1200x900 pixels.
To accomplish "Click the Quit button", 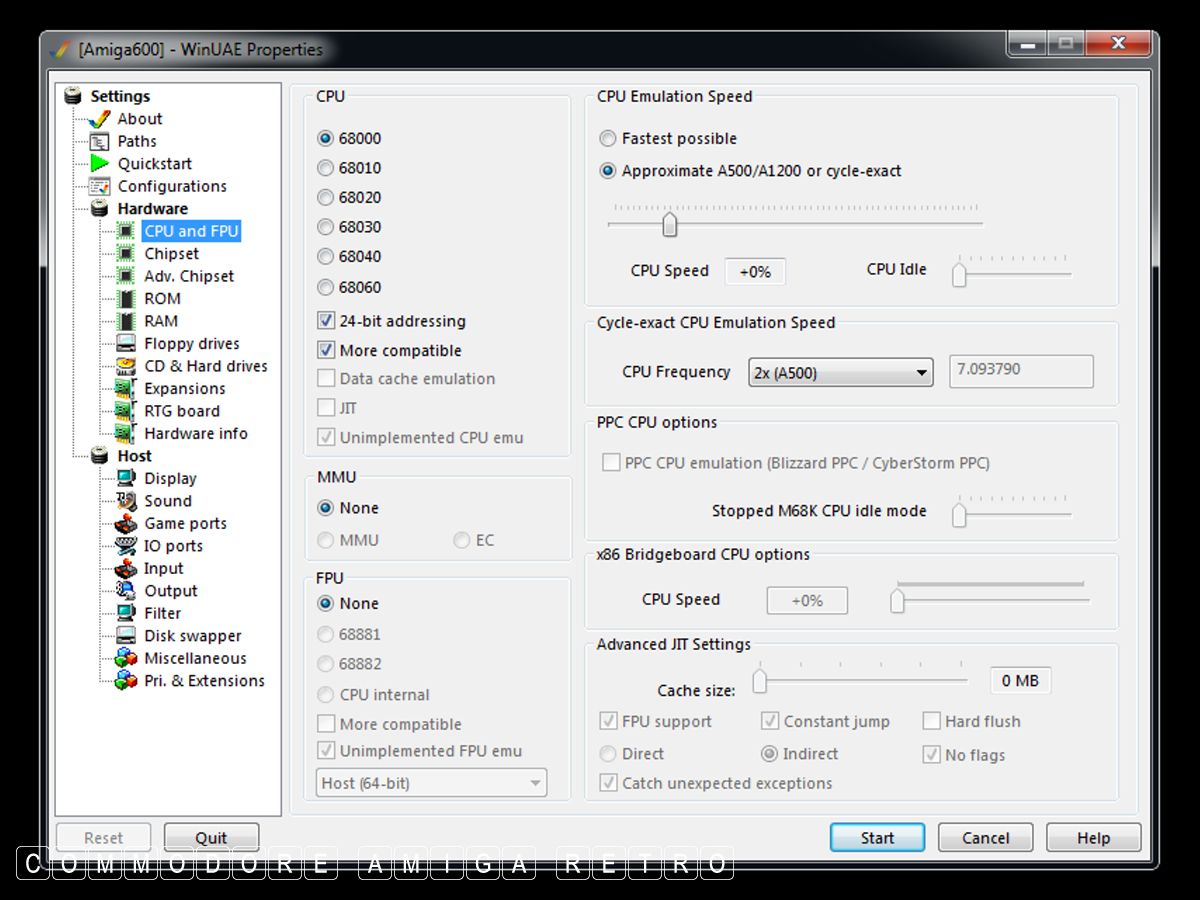I will (x=211, y=838).
